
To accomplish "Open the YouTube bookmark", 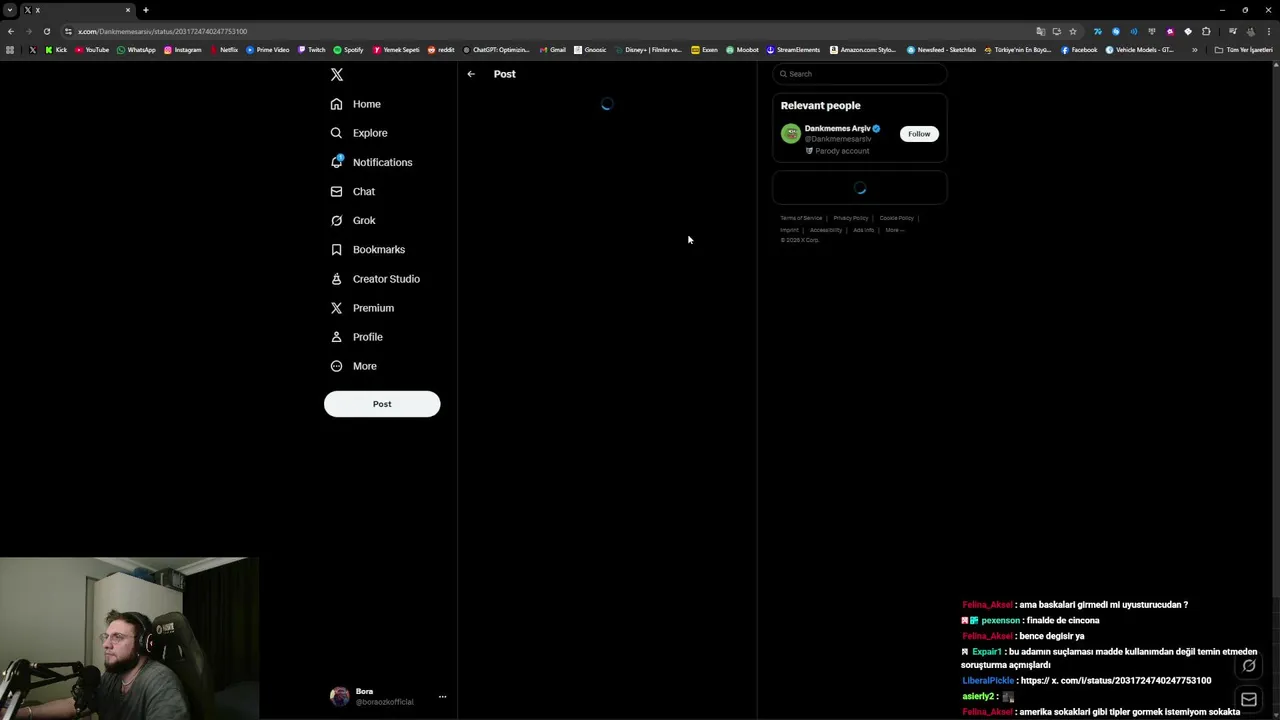I will coord(92,50).
